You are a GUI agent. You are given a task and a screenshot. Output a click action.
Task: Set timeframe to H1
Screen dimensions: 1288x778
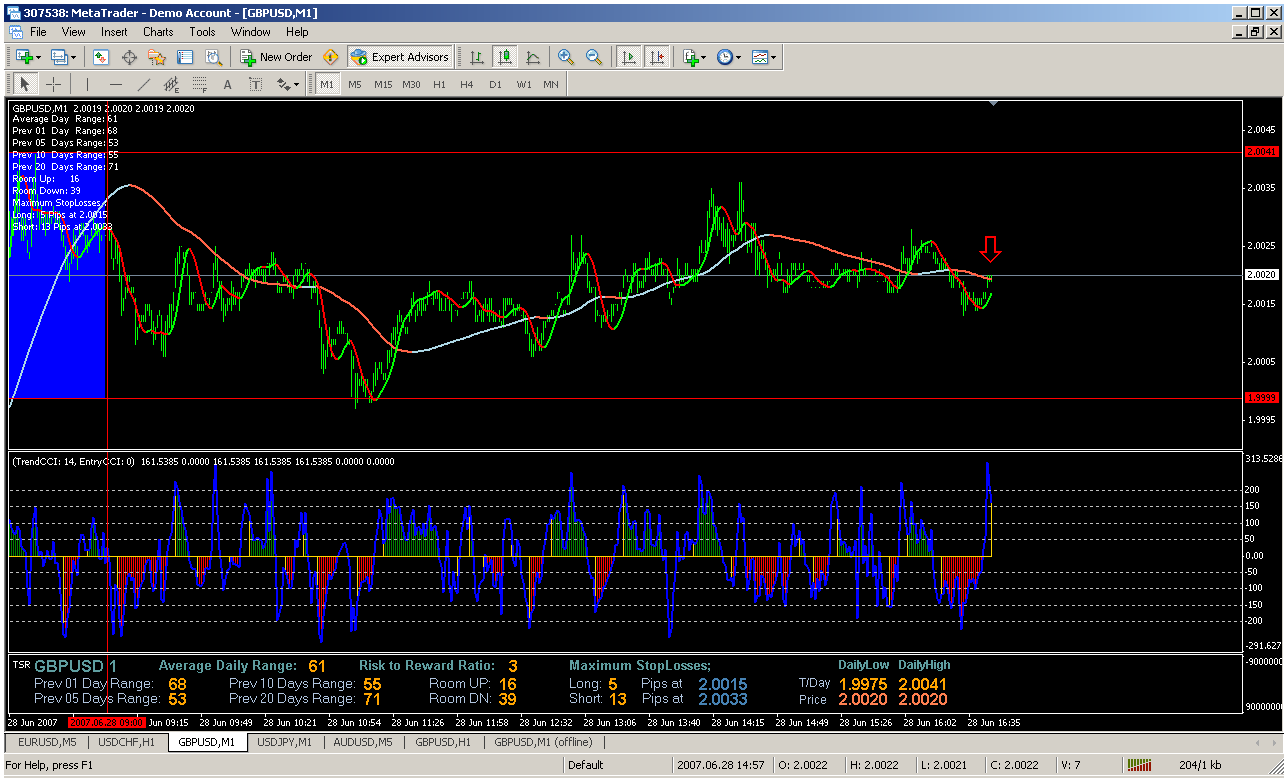(x=439, y=85)
